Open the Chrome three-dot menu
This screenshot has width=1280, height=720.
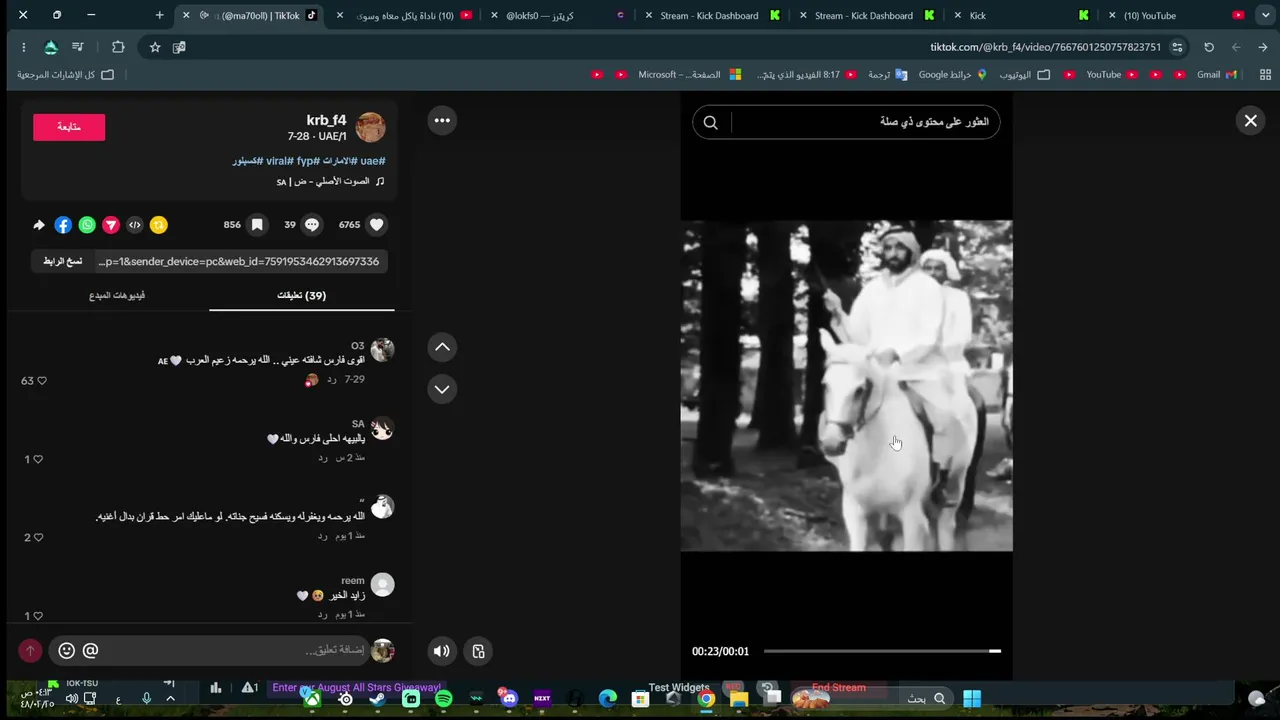tap(23, 47)
